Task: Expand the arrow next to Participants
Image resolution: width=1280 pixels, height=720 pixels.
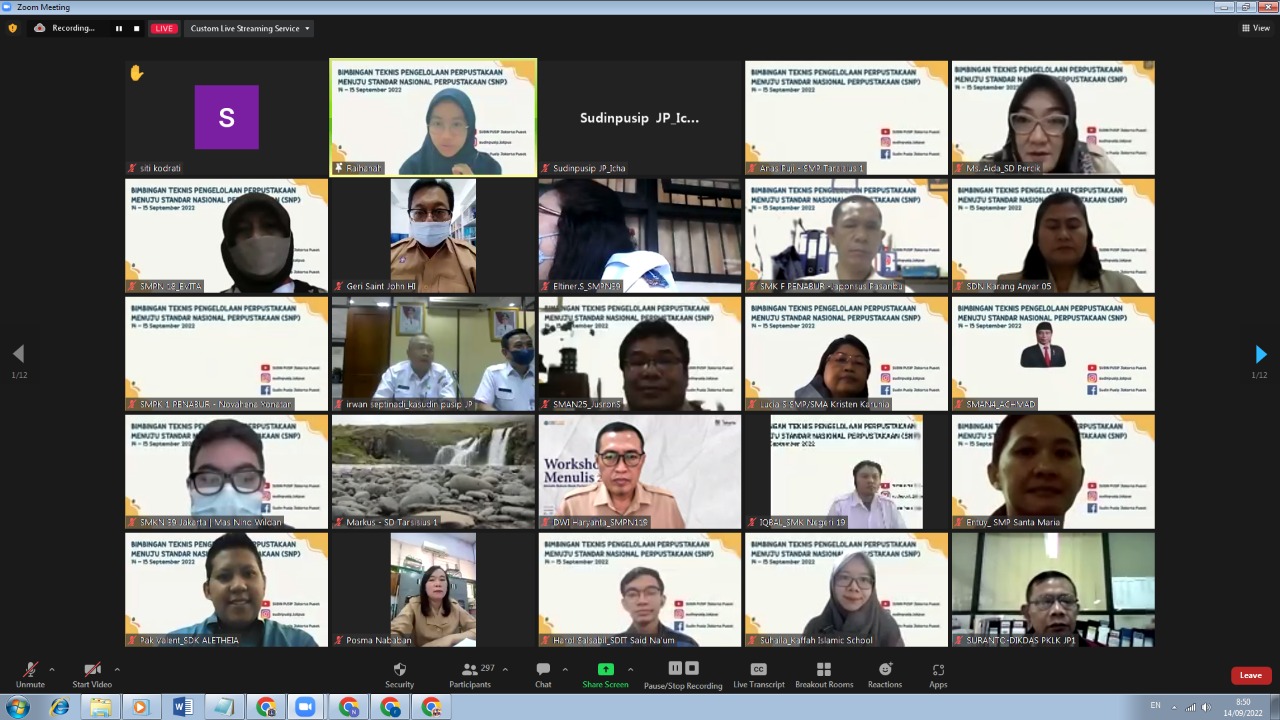Action: [505, 669]
